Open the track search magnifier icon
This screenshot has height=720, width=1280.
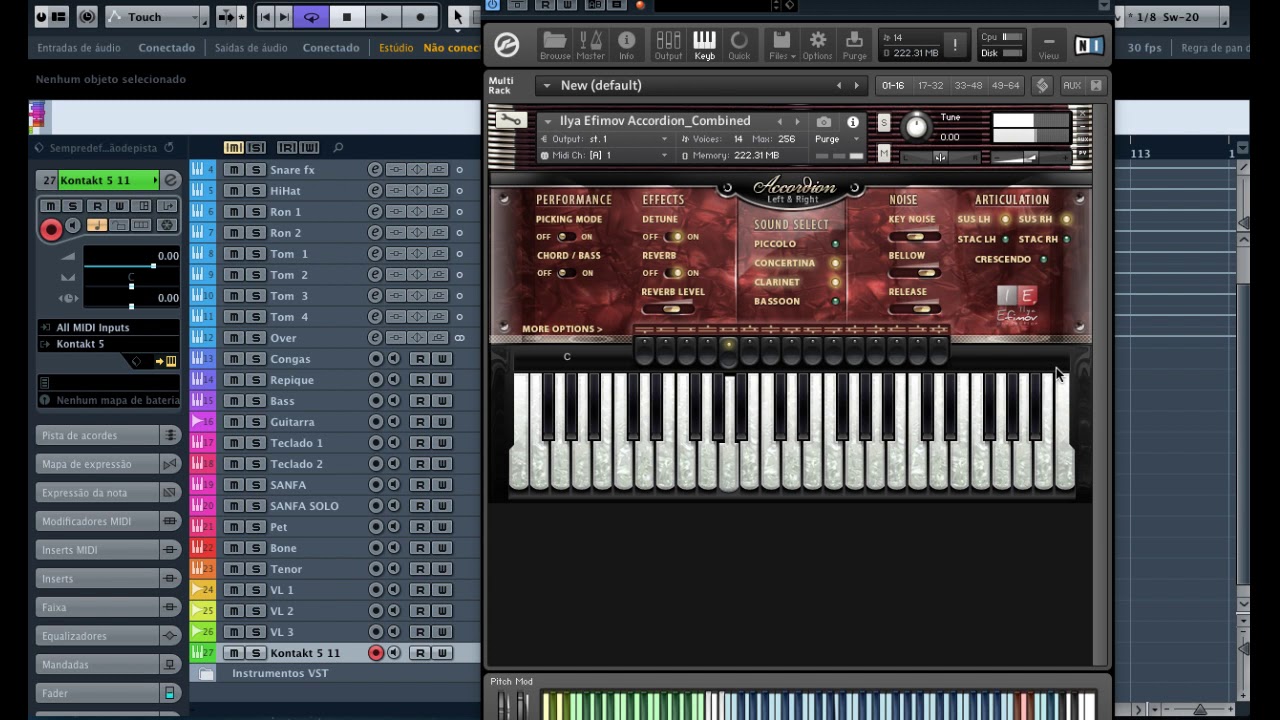click(x=338, y=148)
